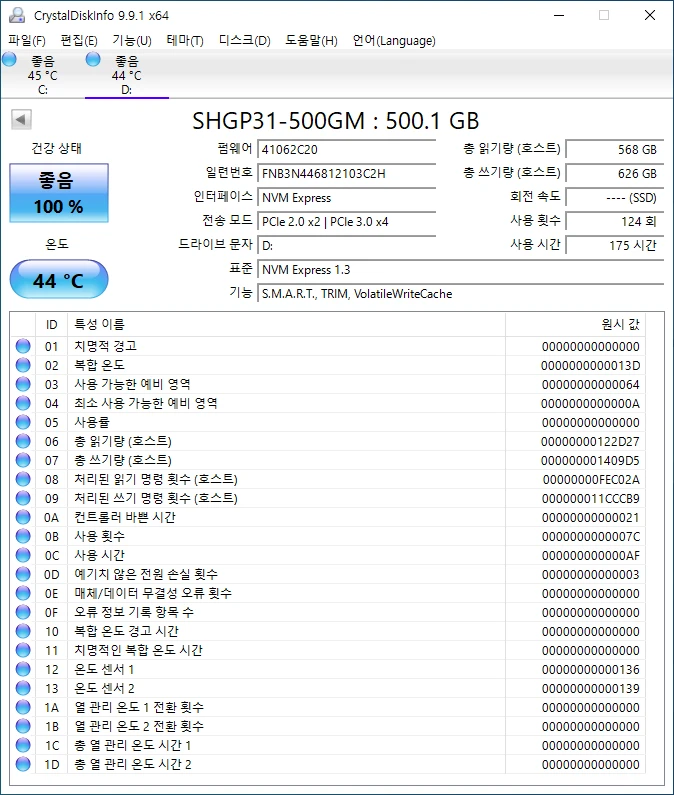Image resolution: width=674 pixels, height=795 pixels.
Task: Click status icon for 11 치명적인 복합 온도 시간
Action: point(23,650)
